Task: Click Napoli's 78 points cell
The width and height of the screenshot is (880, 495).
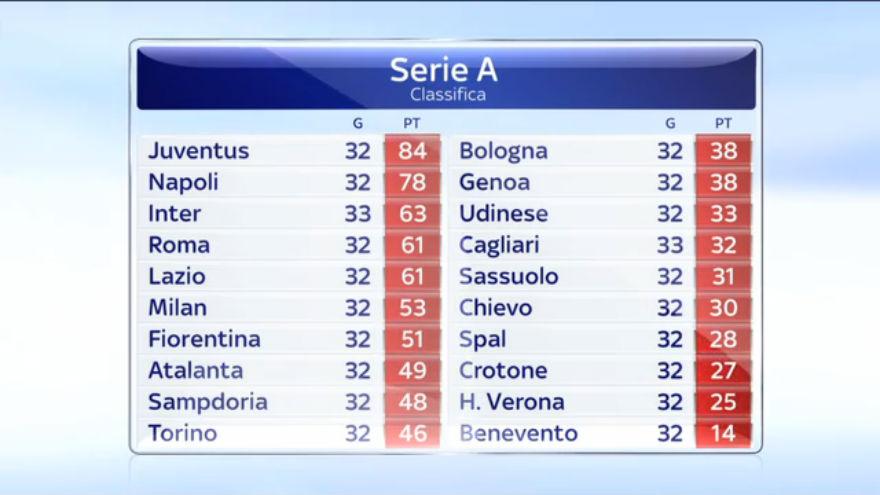Action: point(412,182)
